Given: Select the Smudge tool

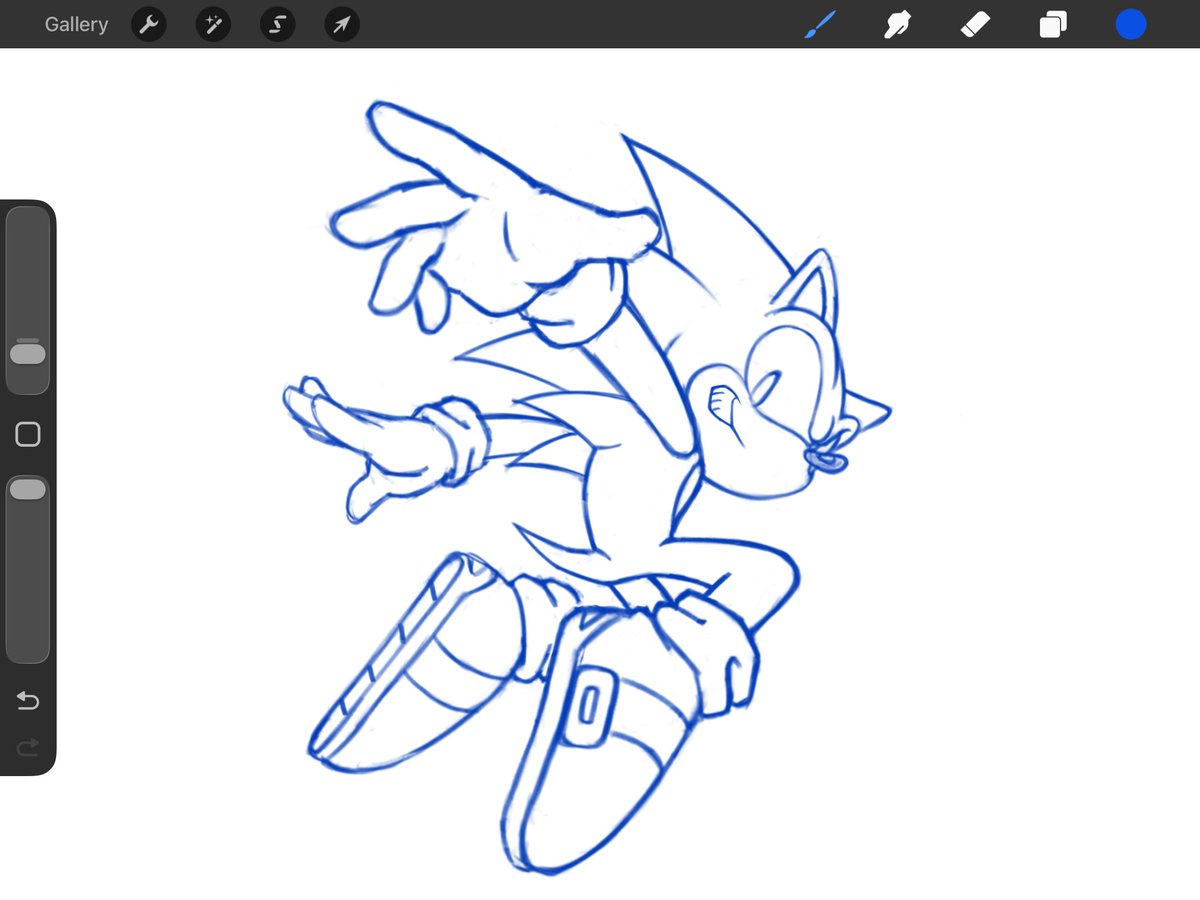Looking at the screenshot, I should click(897, 25).
